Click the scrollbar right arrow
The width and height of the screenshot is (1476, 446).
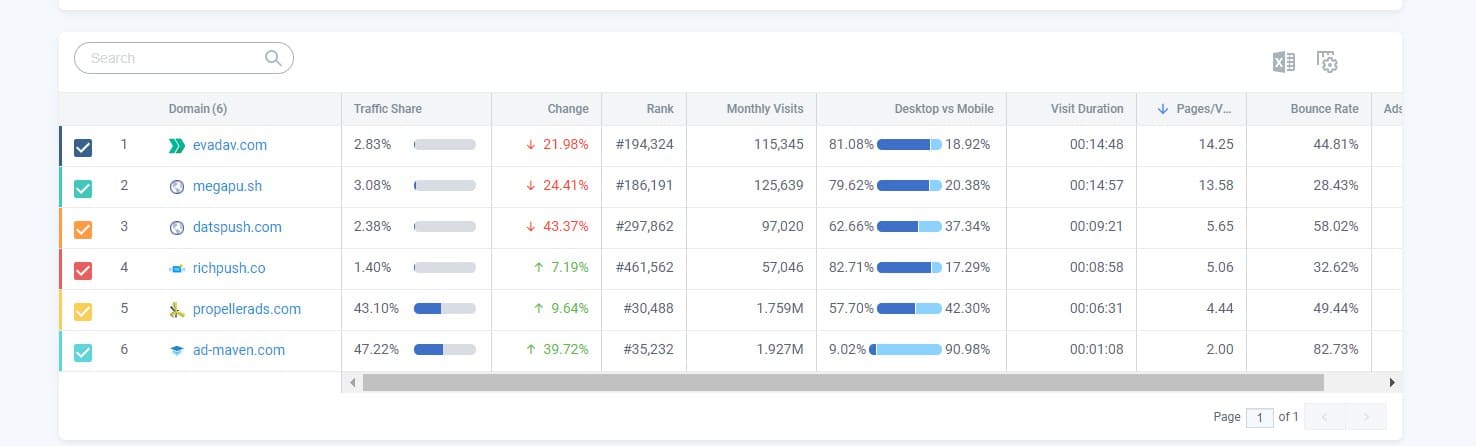pyautogui.click(x=1392, y=382)
